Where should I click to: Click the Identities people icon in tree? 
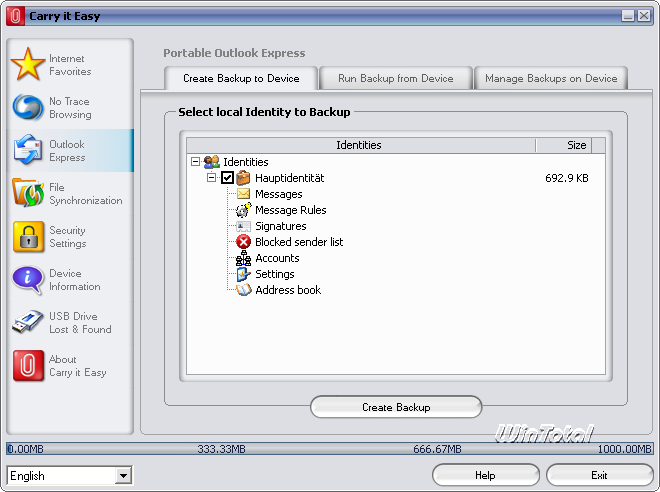point(212,162)
